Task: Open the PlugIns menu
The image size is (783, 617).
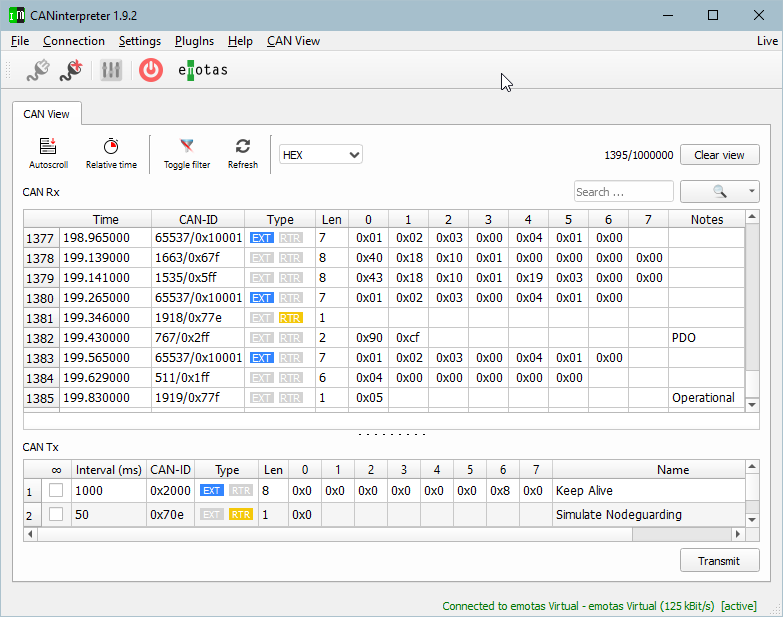Action: tap(194, 41)
